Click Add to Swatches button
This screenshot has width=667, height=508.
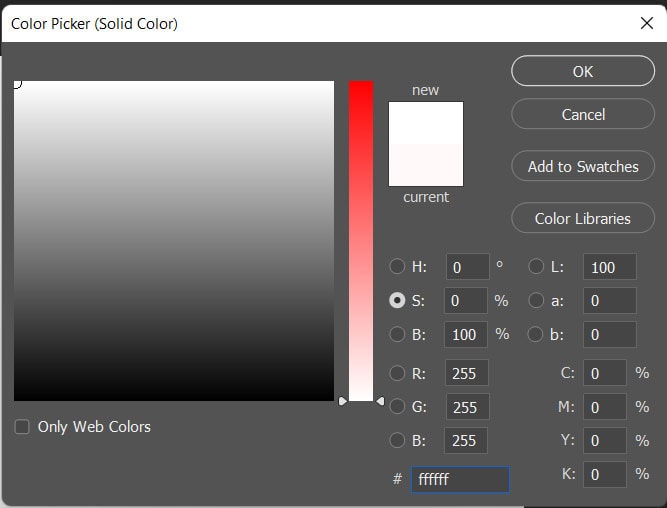583,166
